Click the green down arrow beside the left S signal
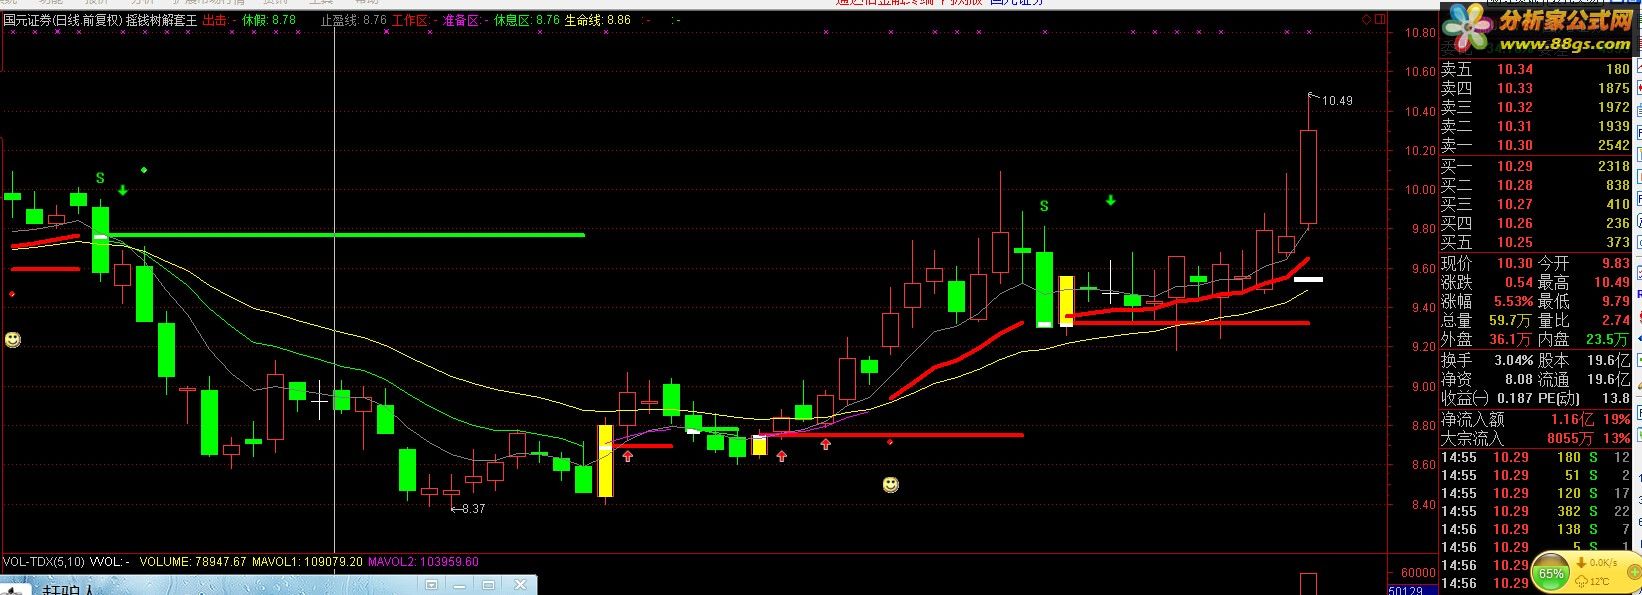Image resolution: width=1642 pixels, height=595 pixels. pyautogui.click(x=122, y=190)
